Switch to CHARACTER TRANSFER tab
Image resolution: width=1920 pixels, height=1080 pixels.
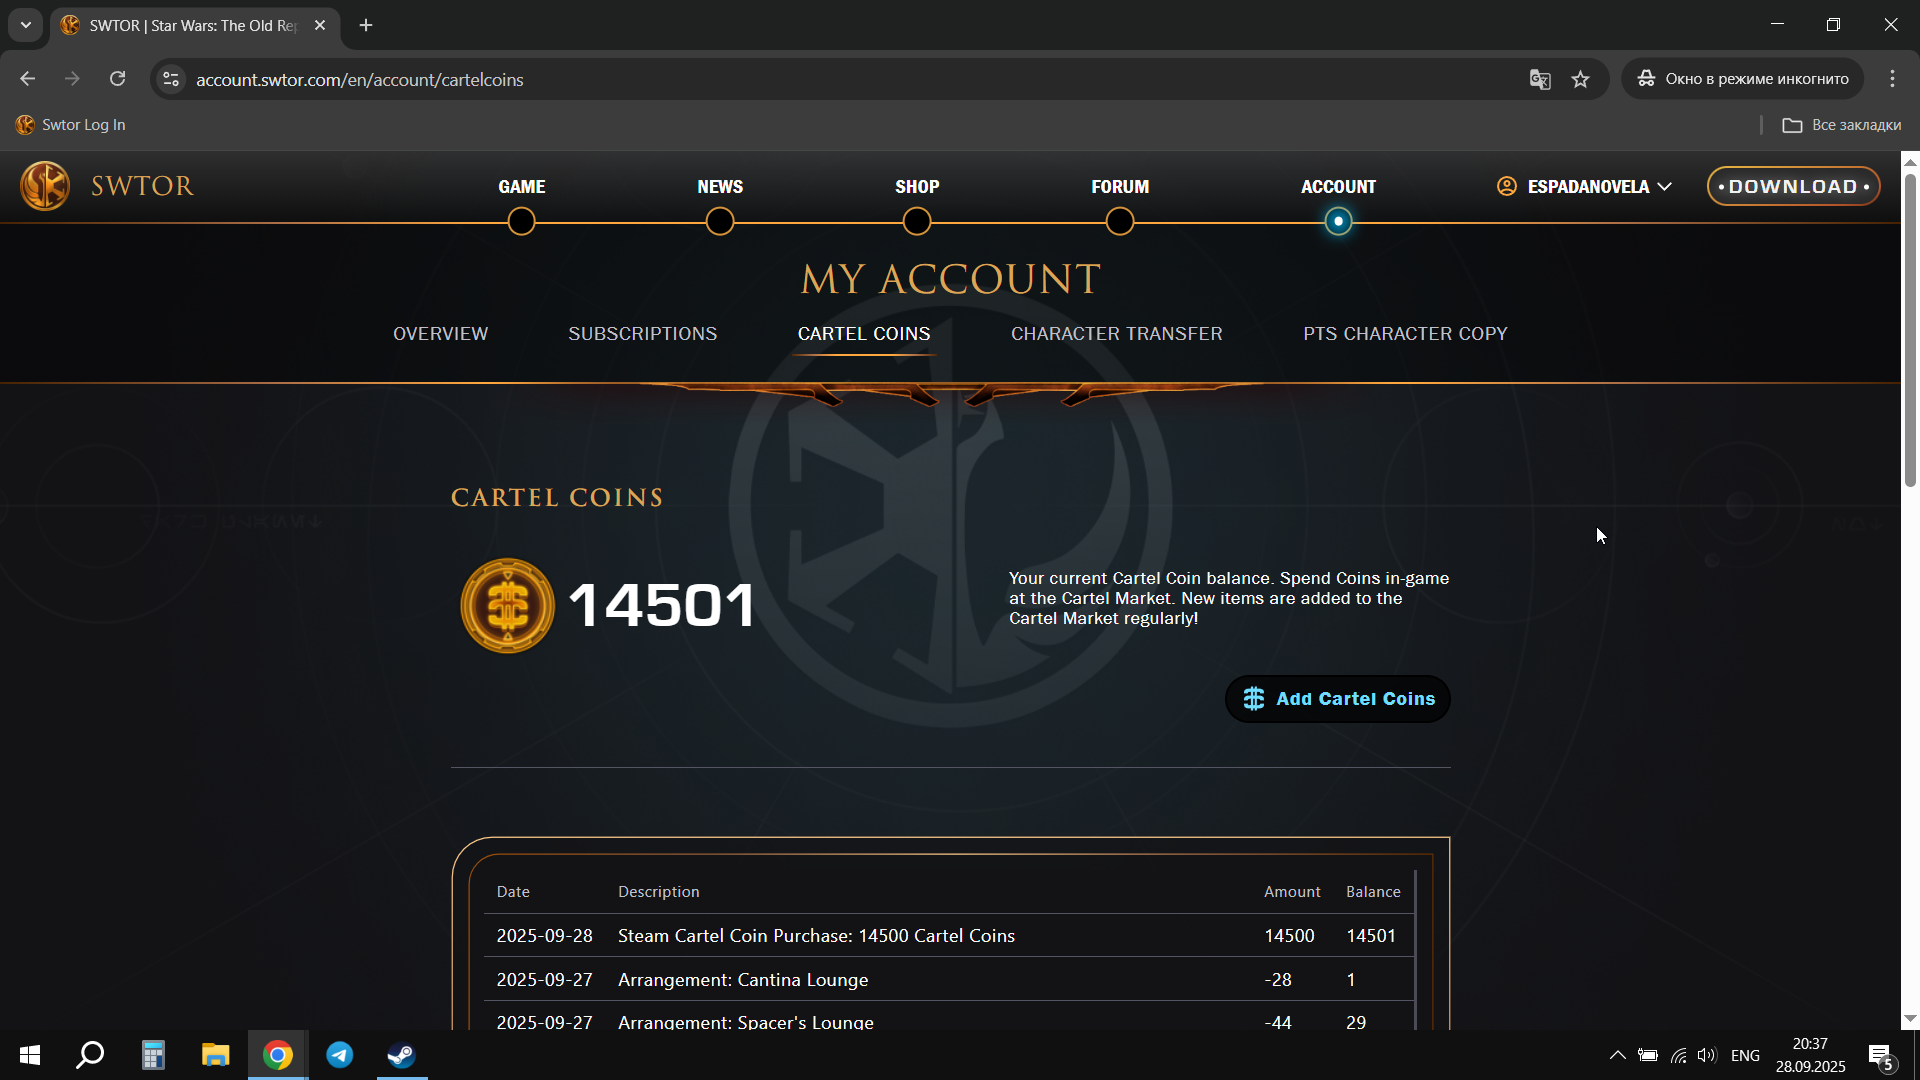click(1117, 334)
